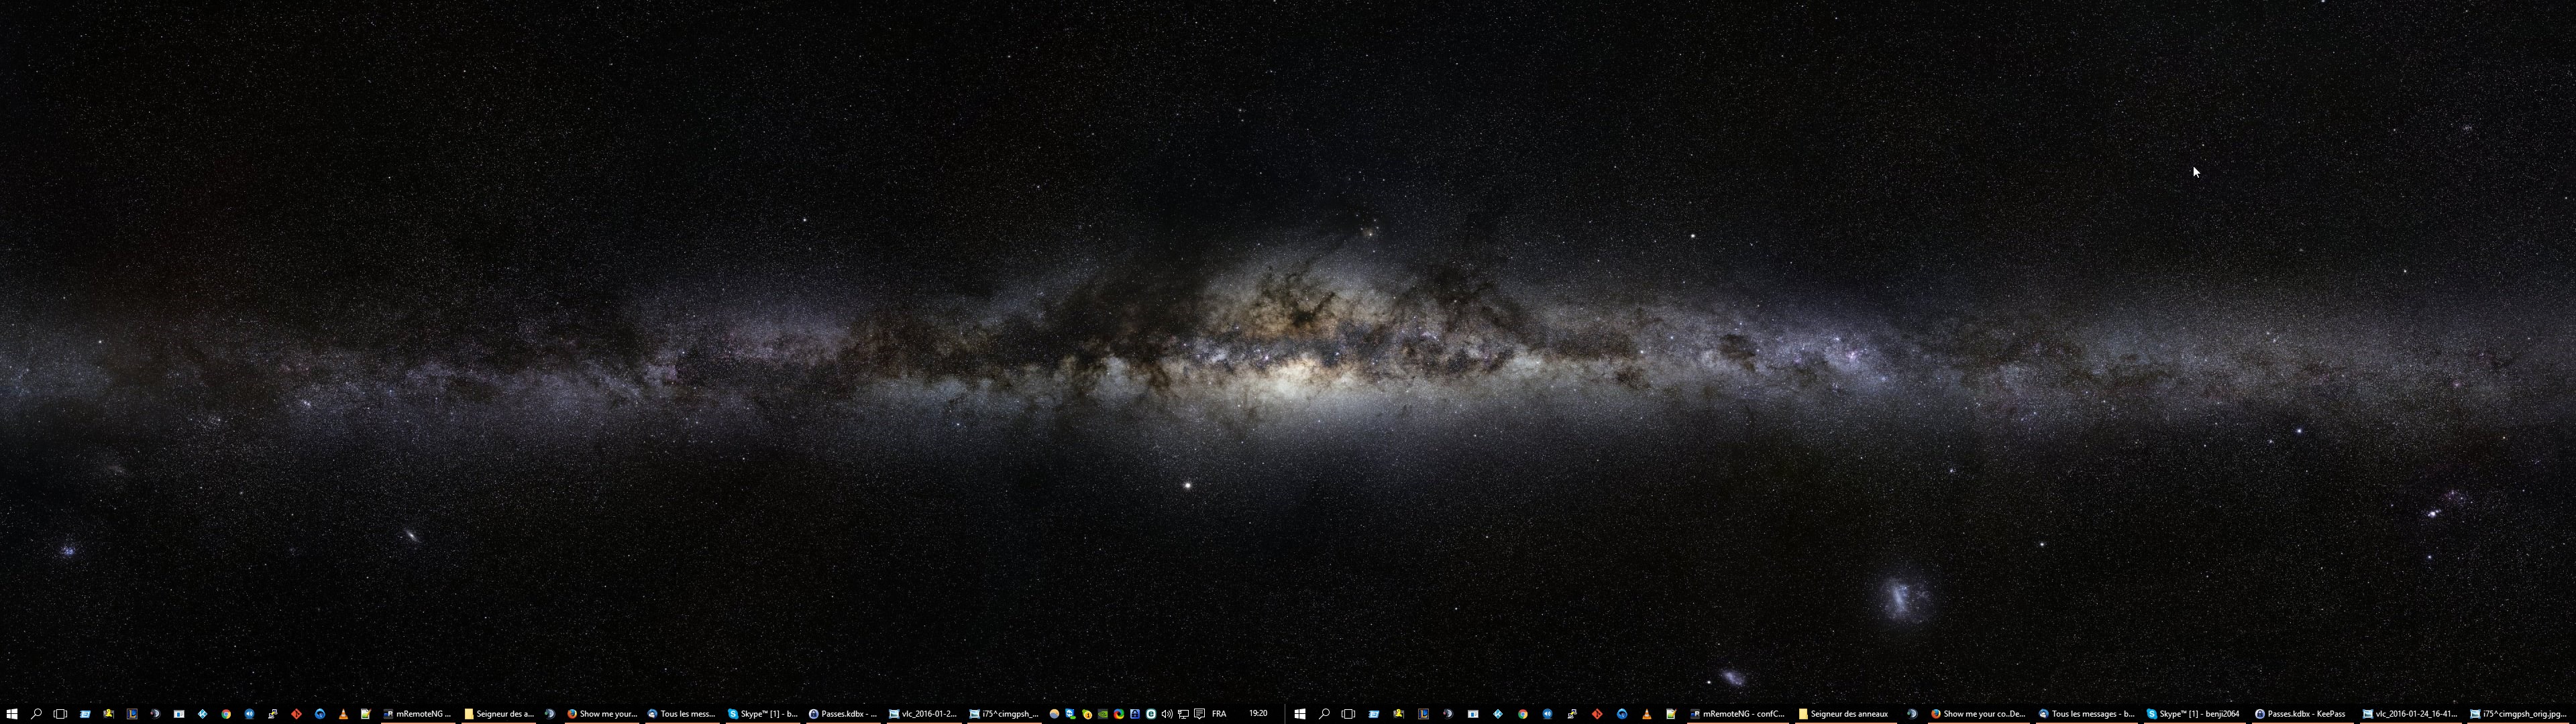Switch to Thunderbird "Tous les mess..." window
This screenshot has width=2576, height=724.
tap(683, 714)
